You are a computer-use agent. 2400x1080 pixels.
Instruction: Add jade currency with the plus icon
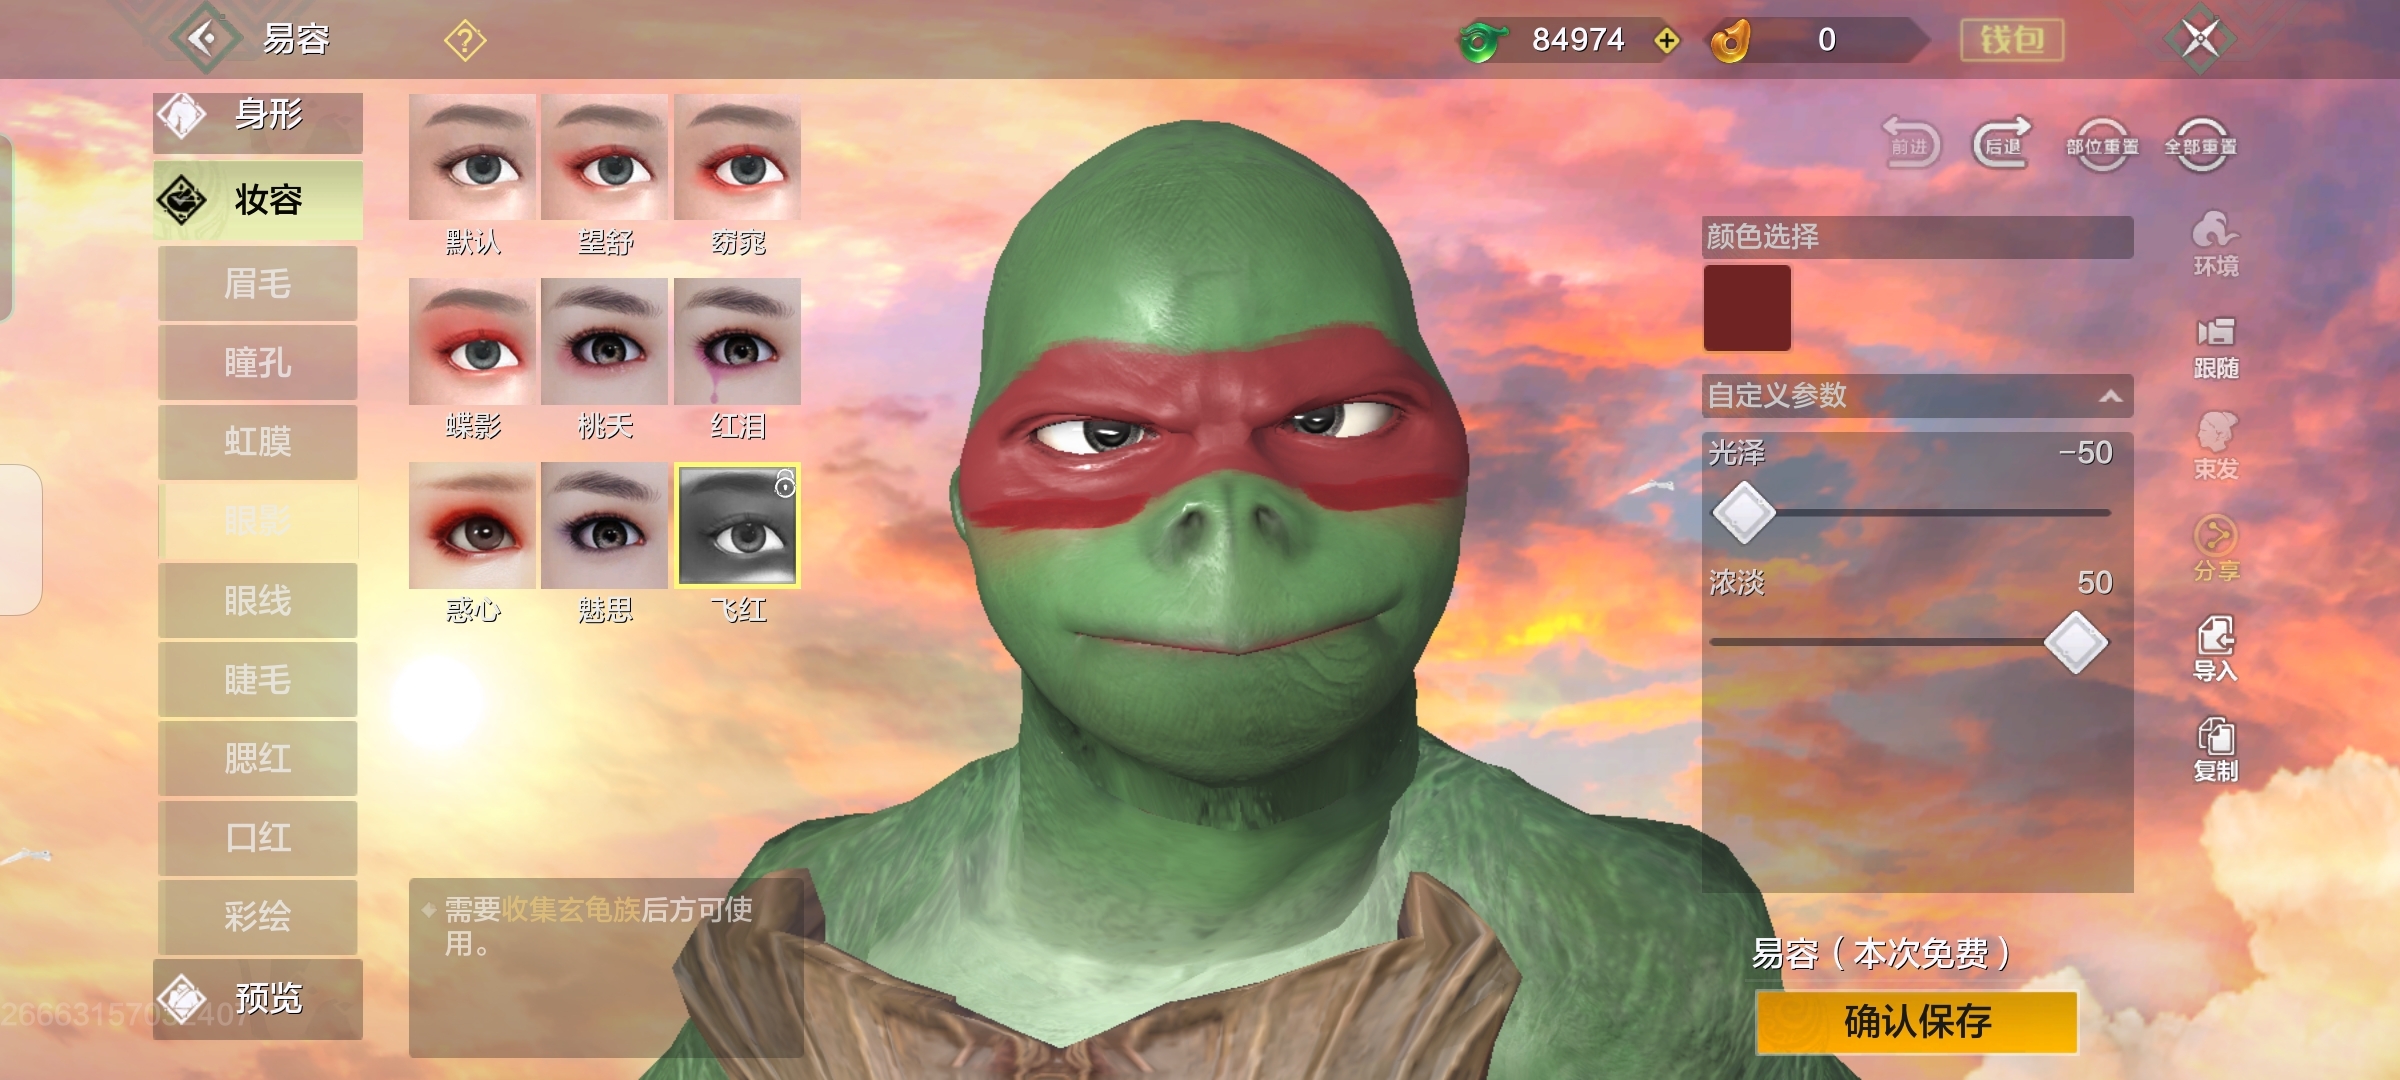tap(1666, 40)
